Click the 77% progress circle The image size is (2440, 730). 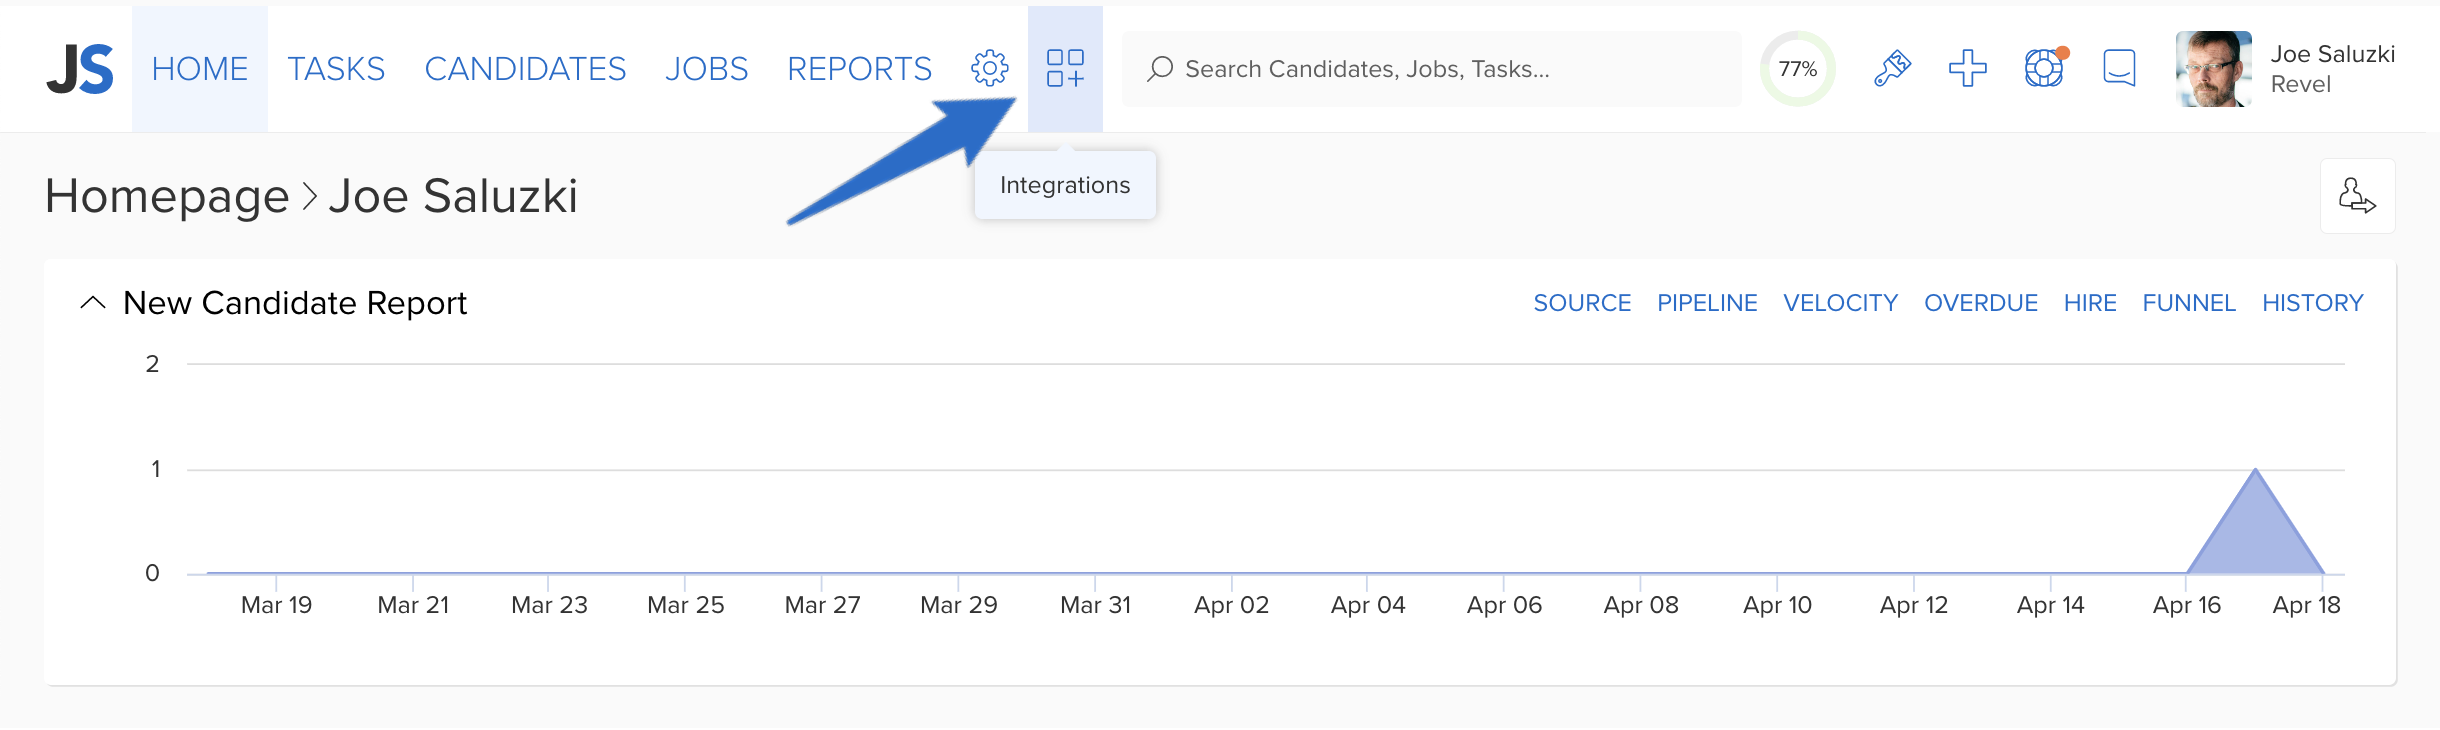(1797, 69)
